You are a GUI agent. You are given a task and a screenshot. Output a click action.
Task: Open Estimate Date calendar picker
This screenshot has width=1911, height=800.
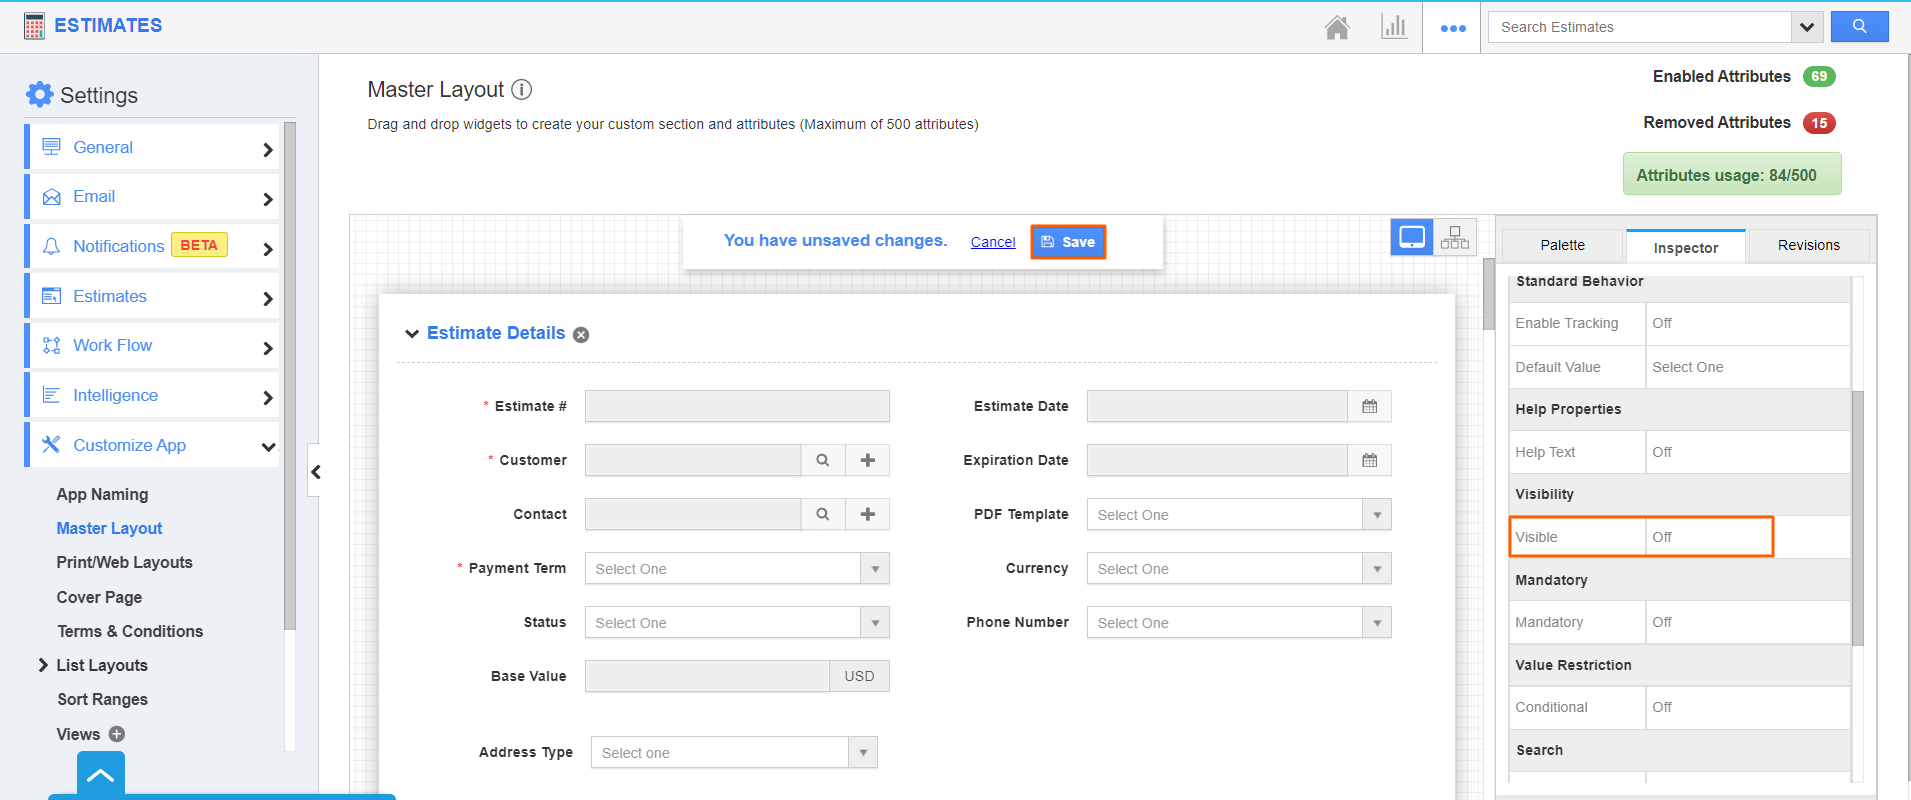1369,406
